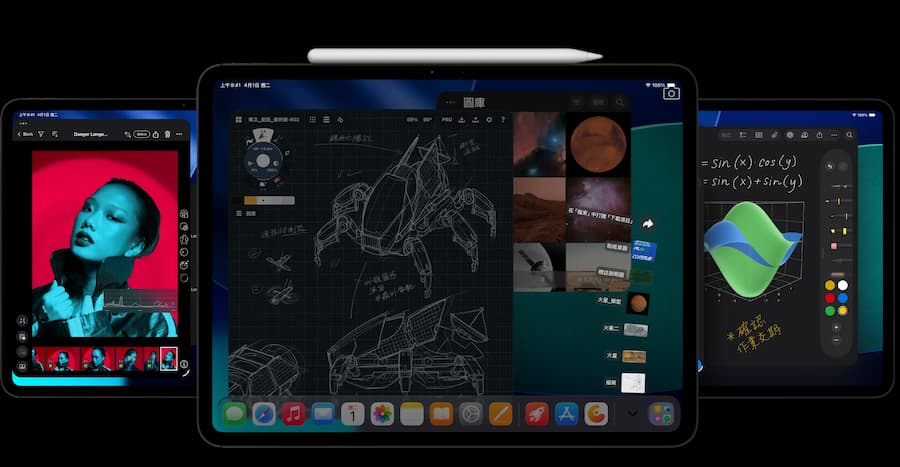Click the share icon in photo editor toolbar
Image resolution: width=900 pixels, height=467 pixels.
click(x=156, y=134)
